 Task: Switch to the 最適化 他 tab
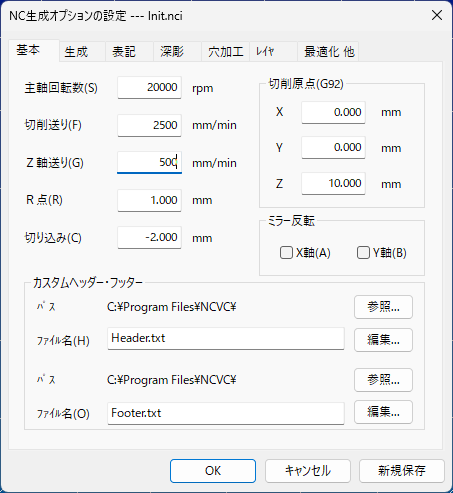[328, 52]
